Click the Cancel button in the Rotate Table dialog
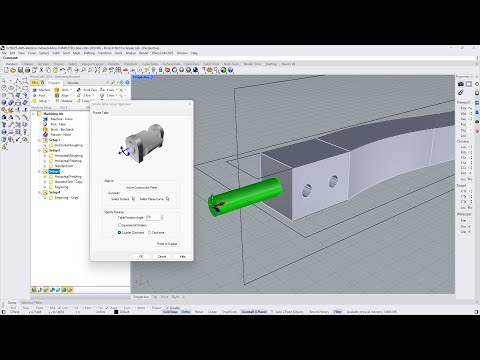 coord(162,256)
